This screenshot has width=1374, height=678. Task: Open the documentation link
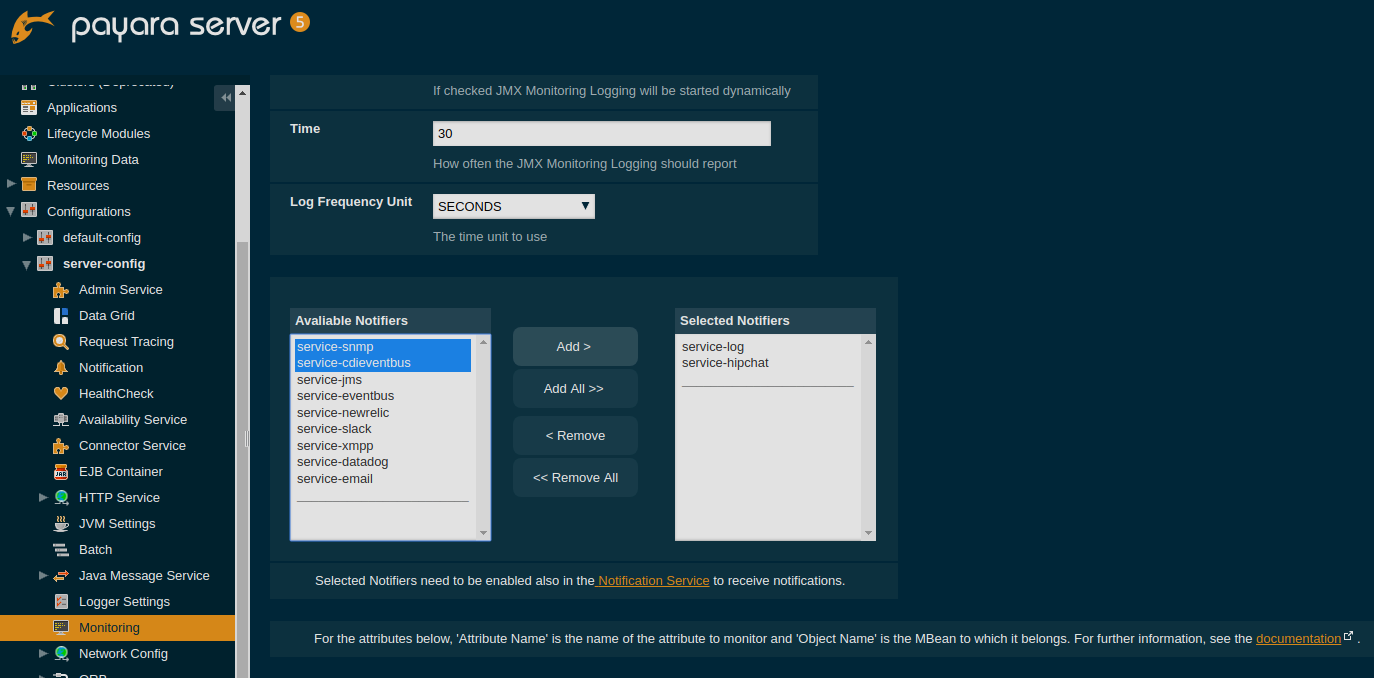[1298, 638]
